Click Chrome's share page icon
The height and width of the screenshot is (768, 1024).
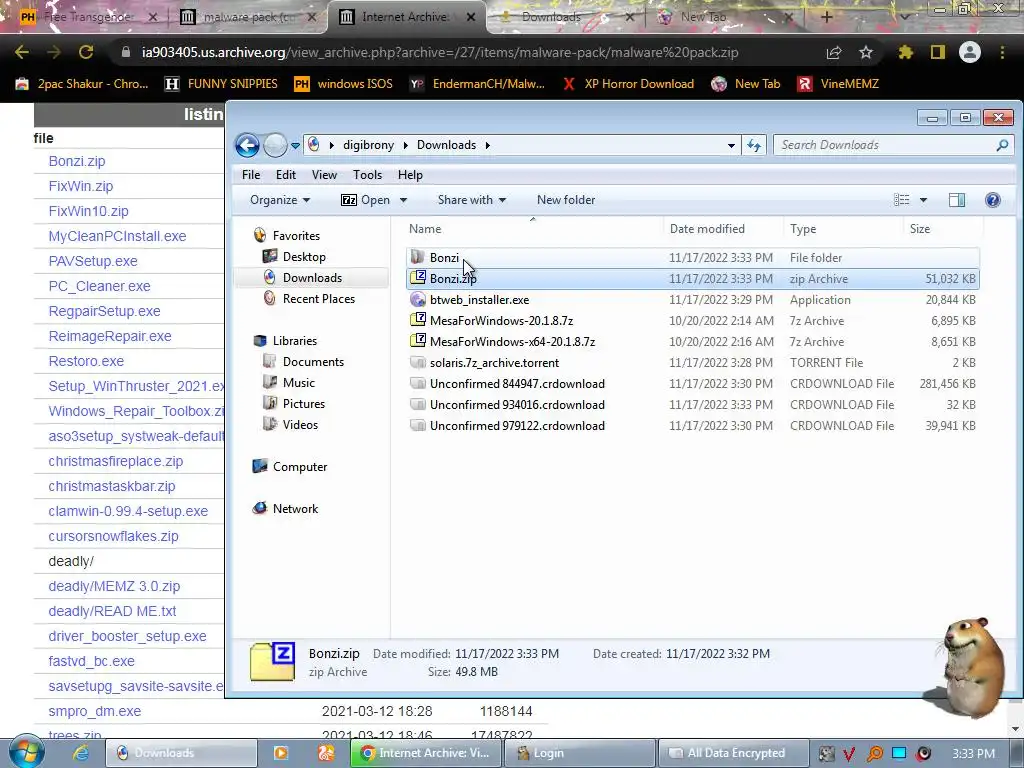point(834,52)
